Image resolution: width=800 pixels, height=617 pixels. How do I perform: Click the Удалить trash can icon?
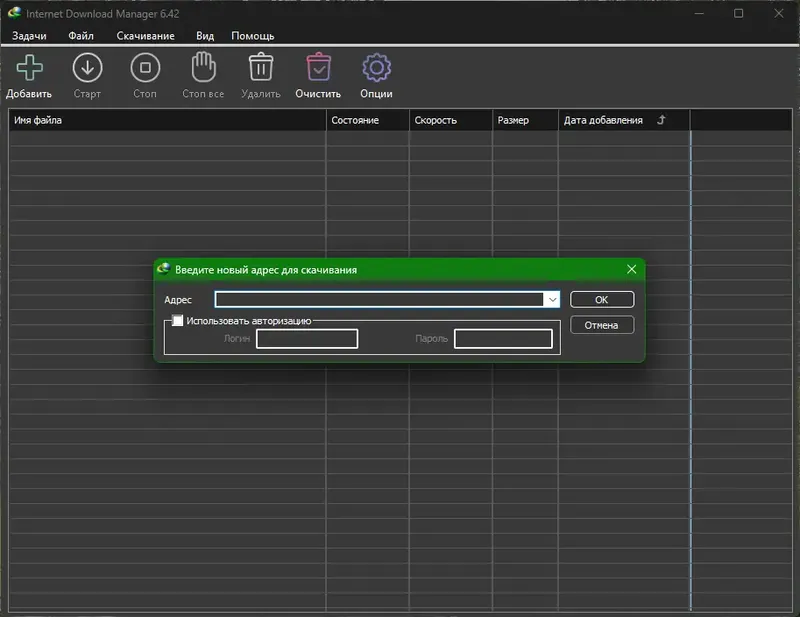(261, 67)
